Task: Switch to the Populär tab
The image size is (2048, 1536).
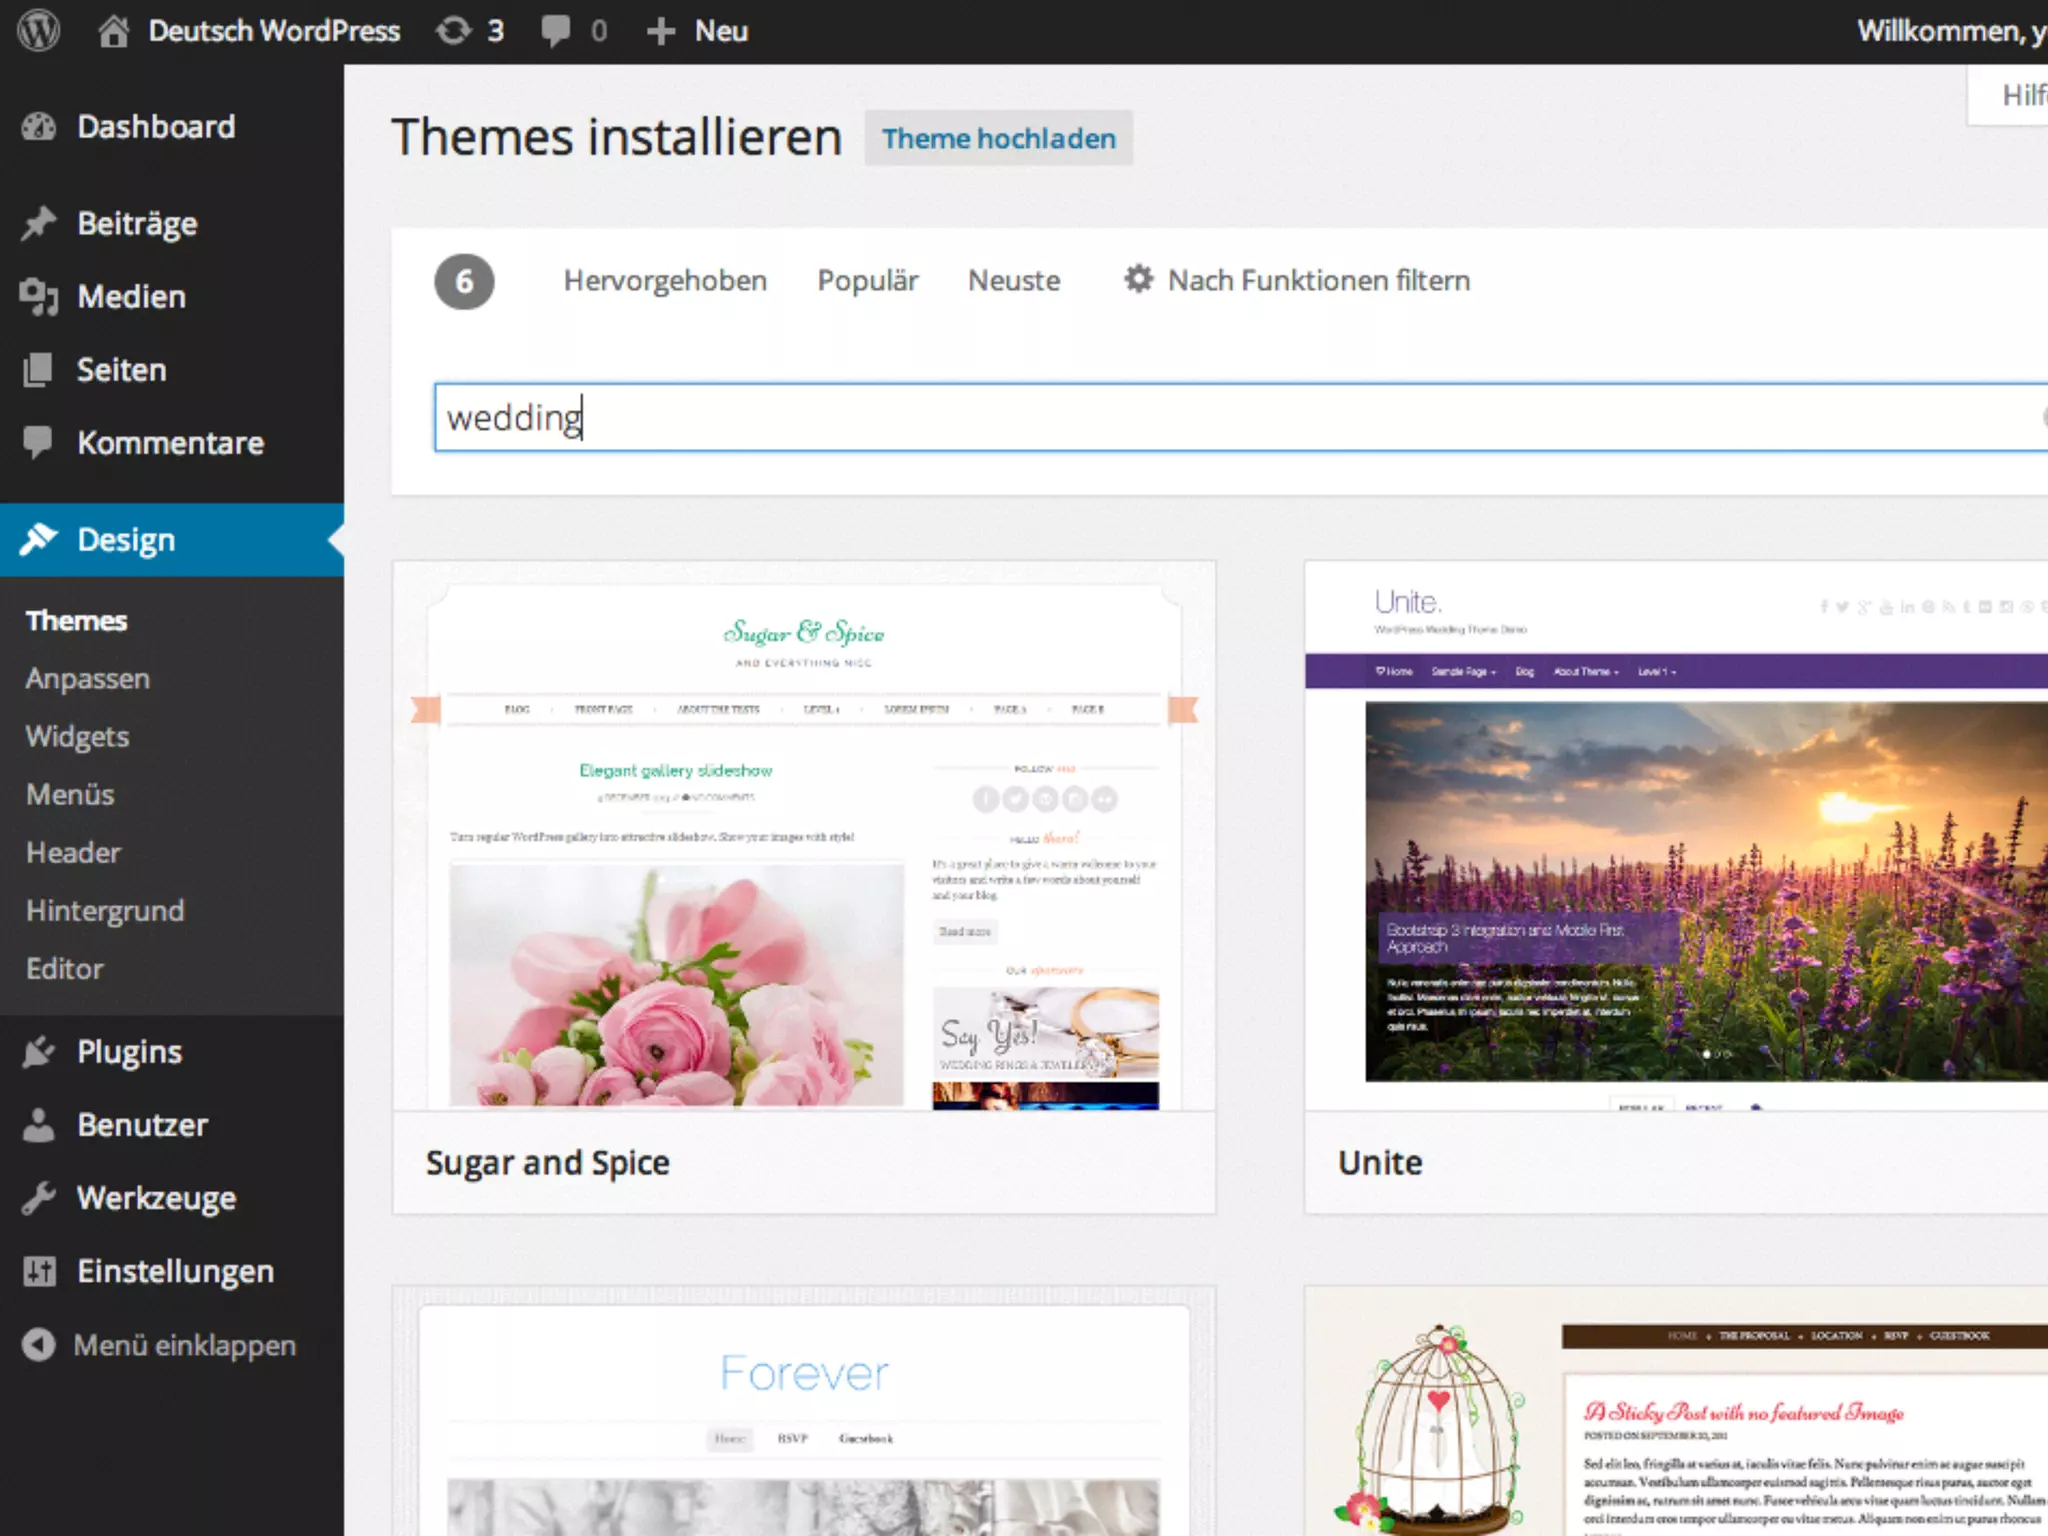Action: click(867, 281)
